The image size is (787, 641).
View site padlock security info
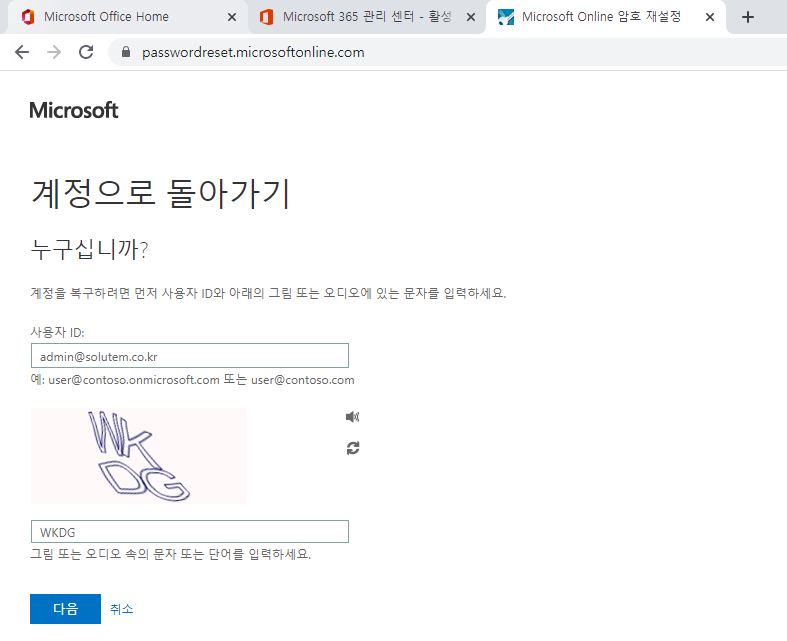coord(126,52)
